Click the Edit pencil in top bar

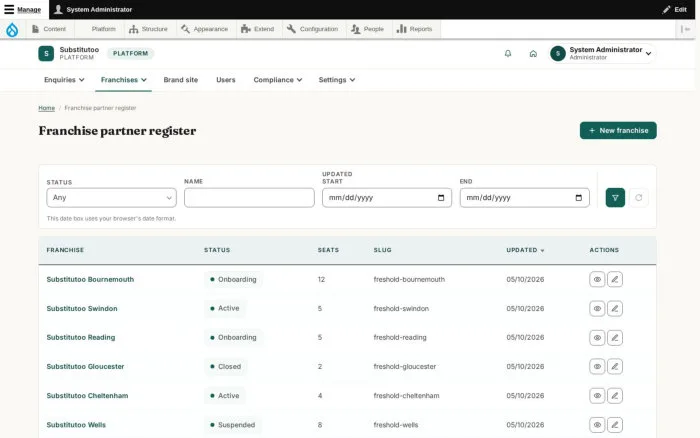pos(675,9)
